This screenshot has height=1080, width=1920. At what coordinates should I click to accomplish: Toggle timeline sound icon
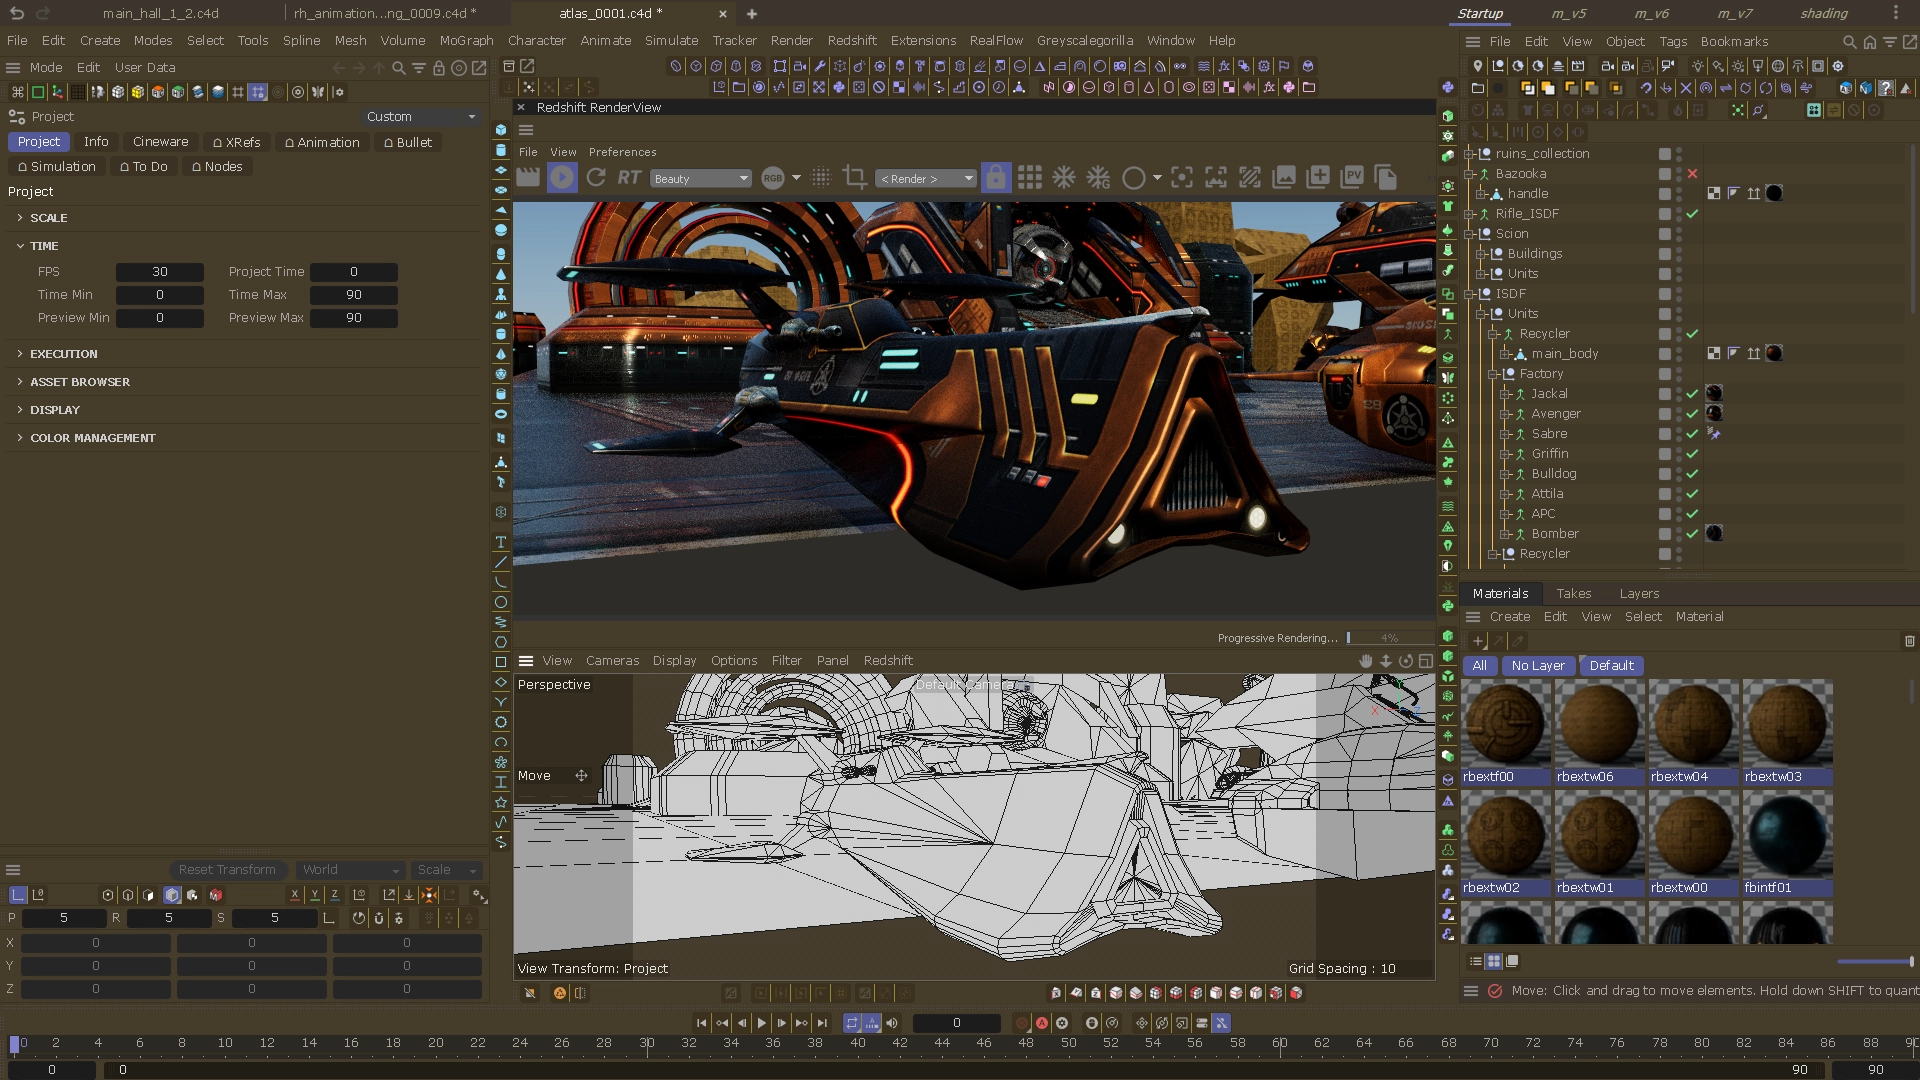click(892, 1023)
